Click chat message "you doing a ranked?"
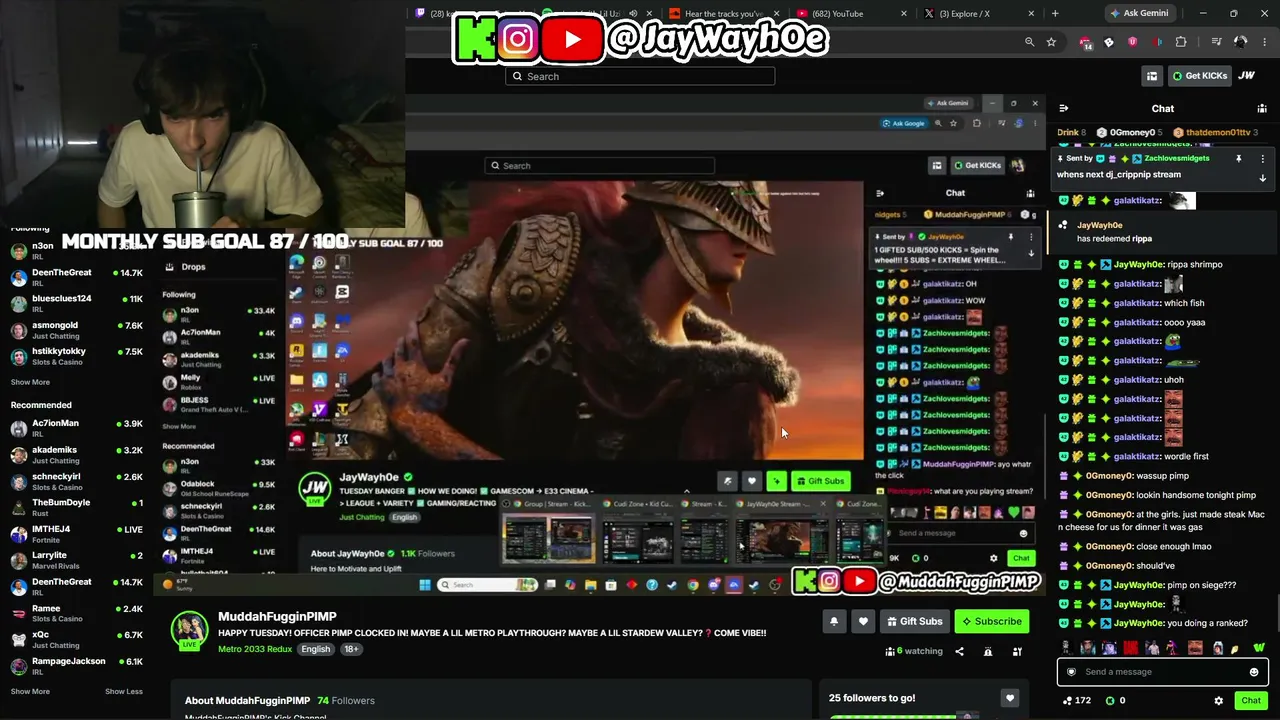 1207,623
